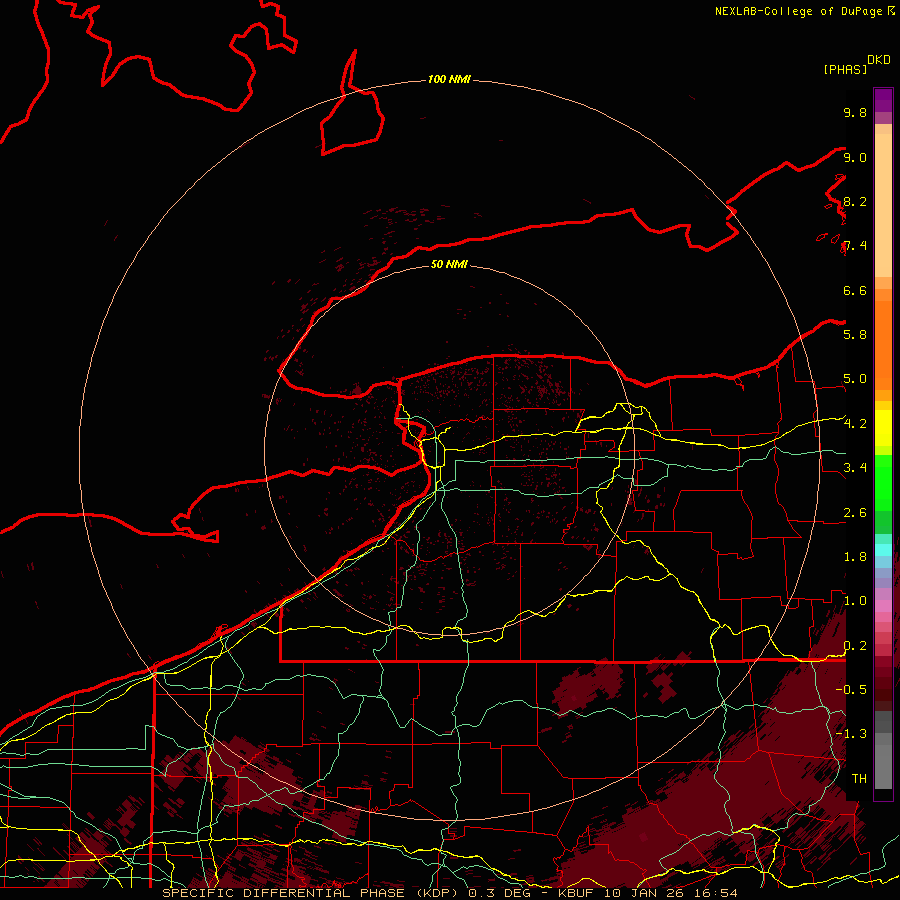
Task: Click the 4.2 value on color scale
Action: coord(855,424)
